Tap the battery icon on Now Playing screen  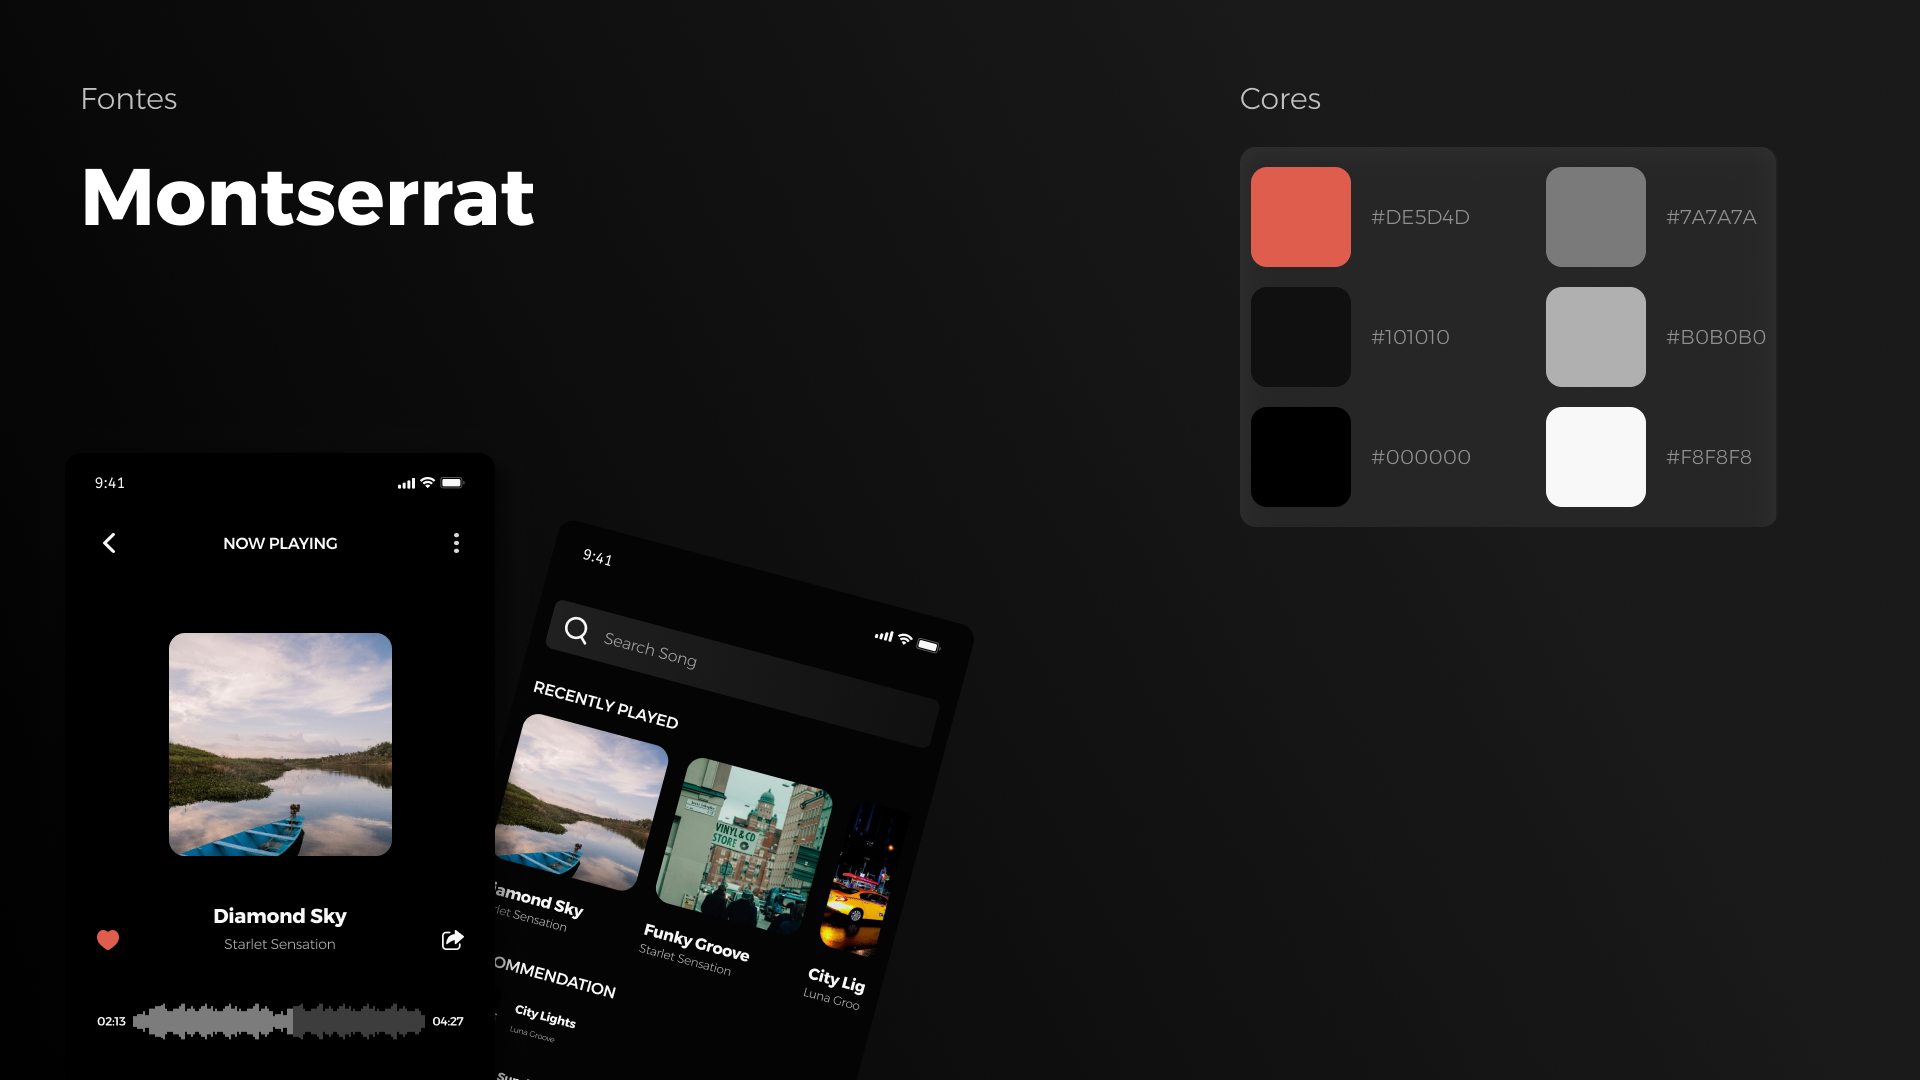click(x=452, y=483)
